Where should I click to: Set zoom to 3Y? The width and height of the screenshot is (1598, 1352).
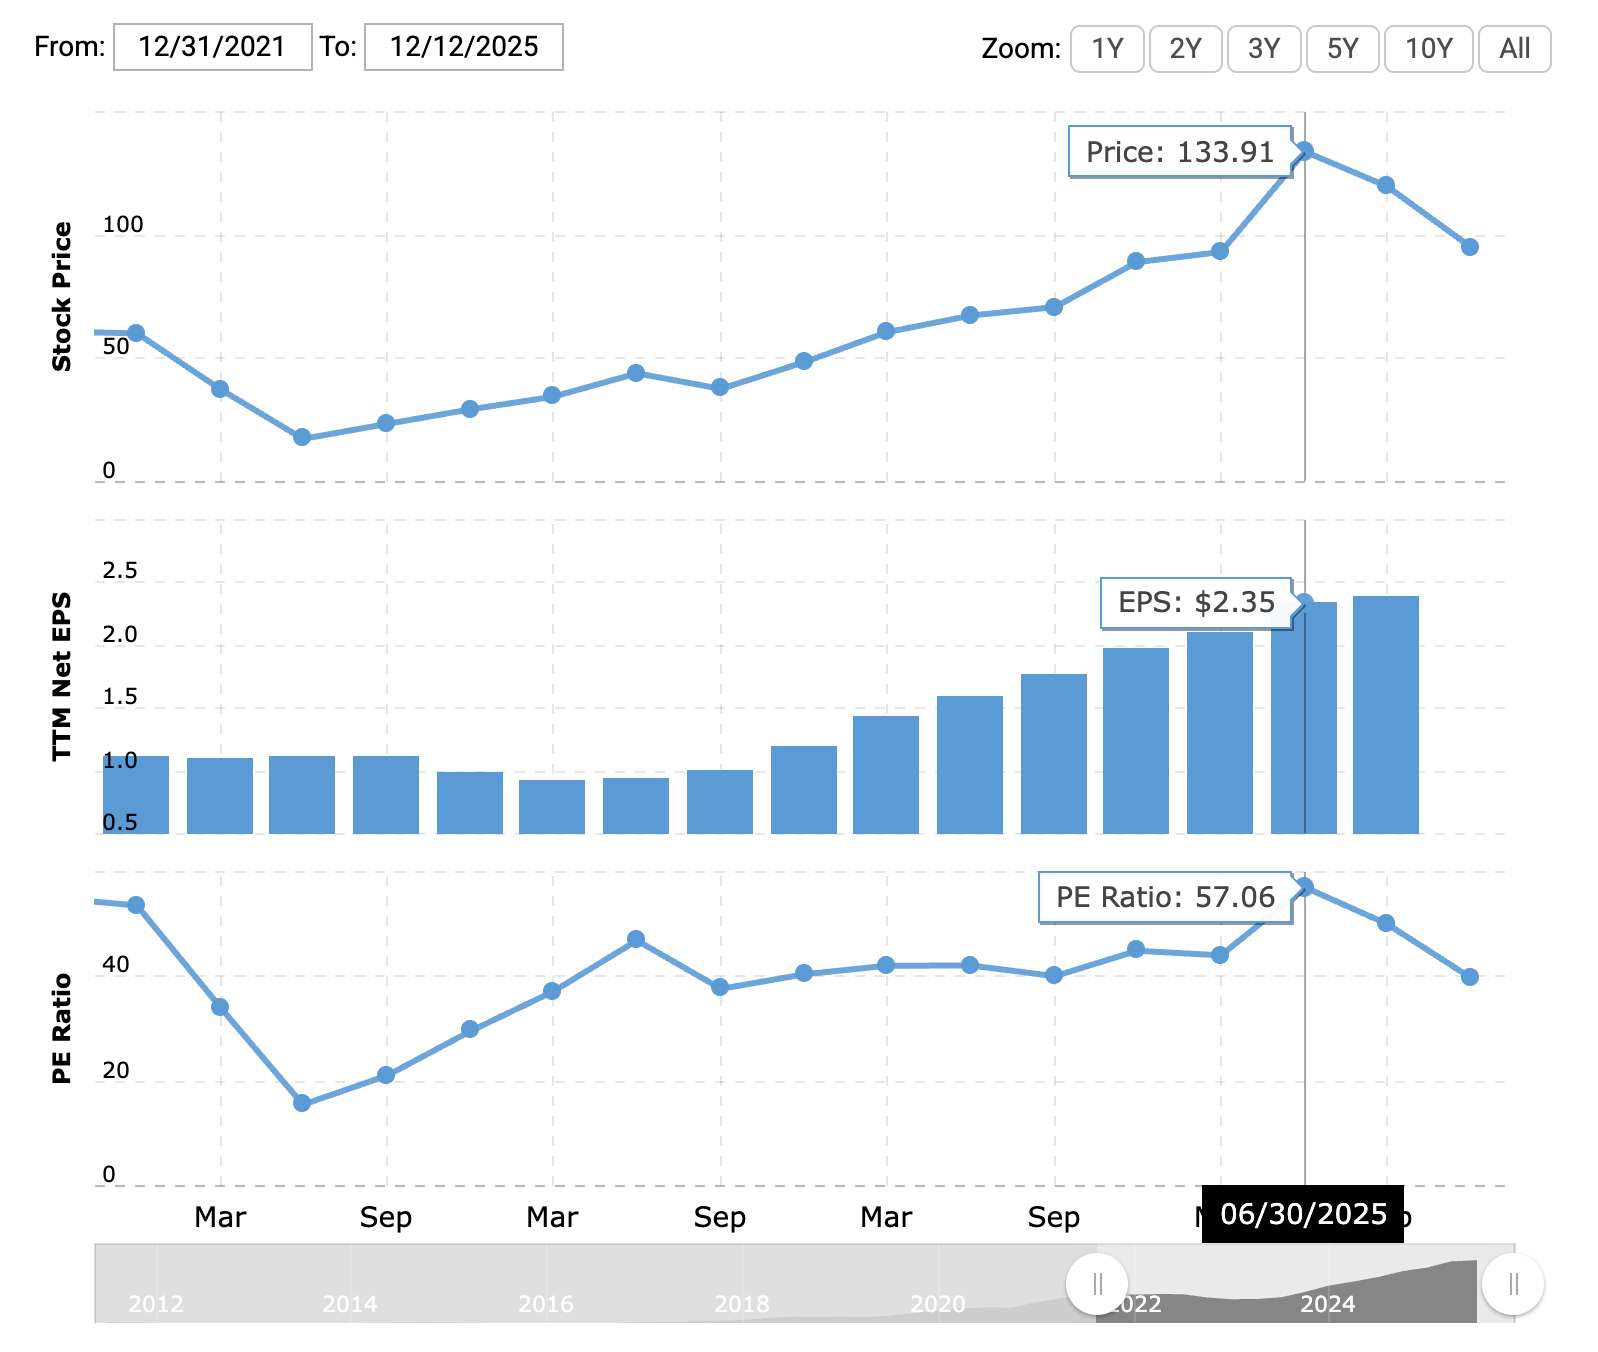(x=1264, y=49)
